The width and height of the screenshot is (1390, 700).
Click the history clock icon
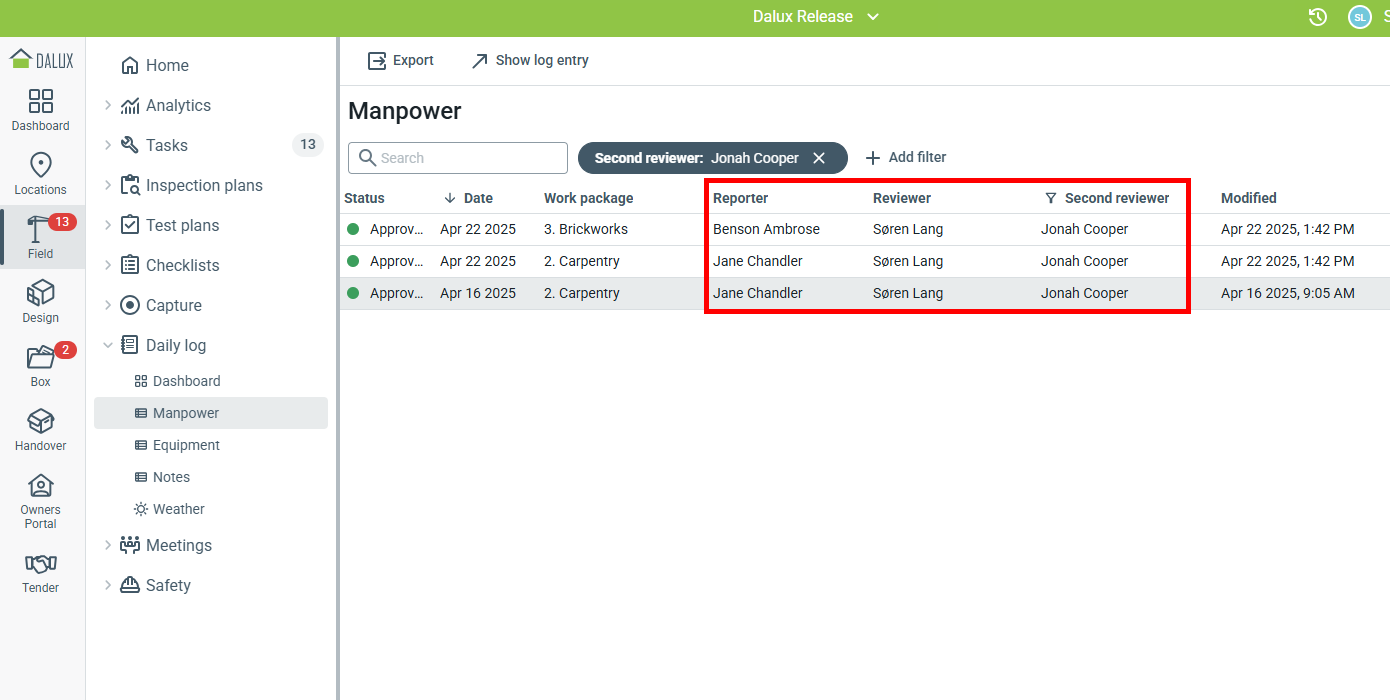[1318, 17]
